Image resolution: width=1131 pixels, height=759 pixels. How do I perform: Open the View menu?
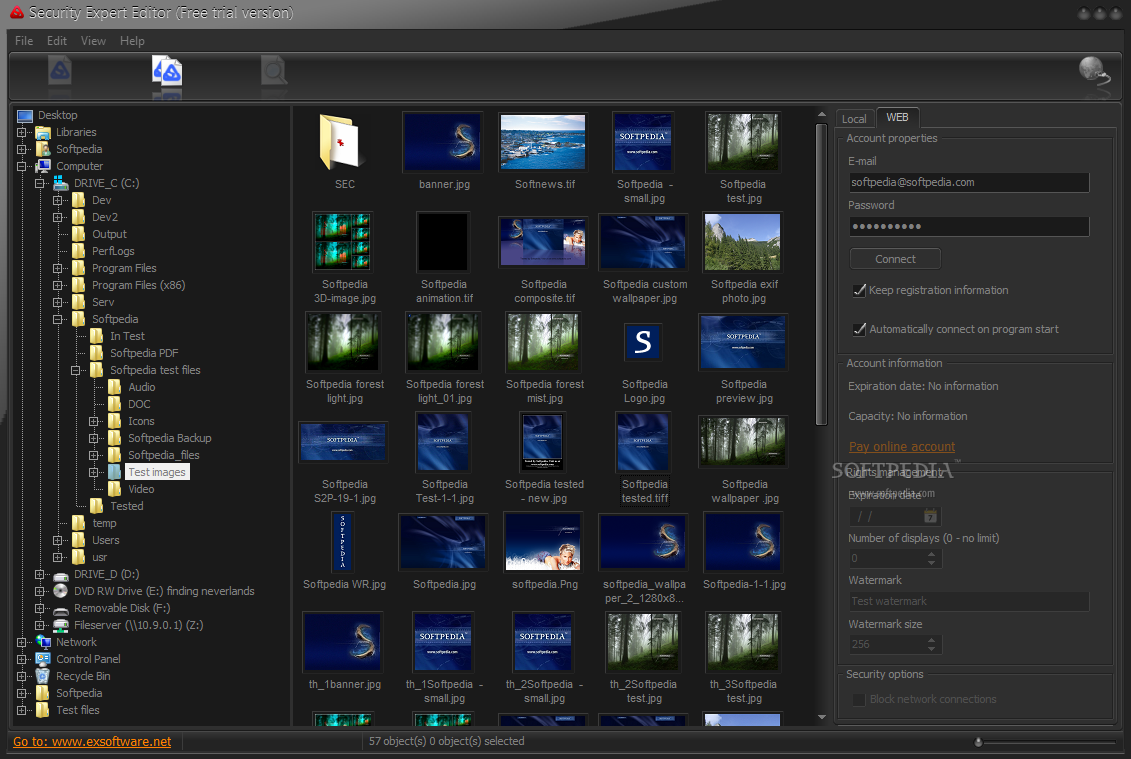(x=93, y=41)
